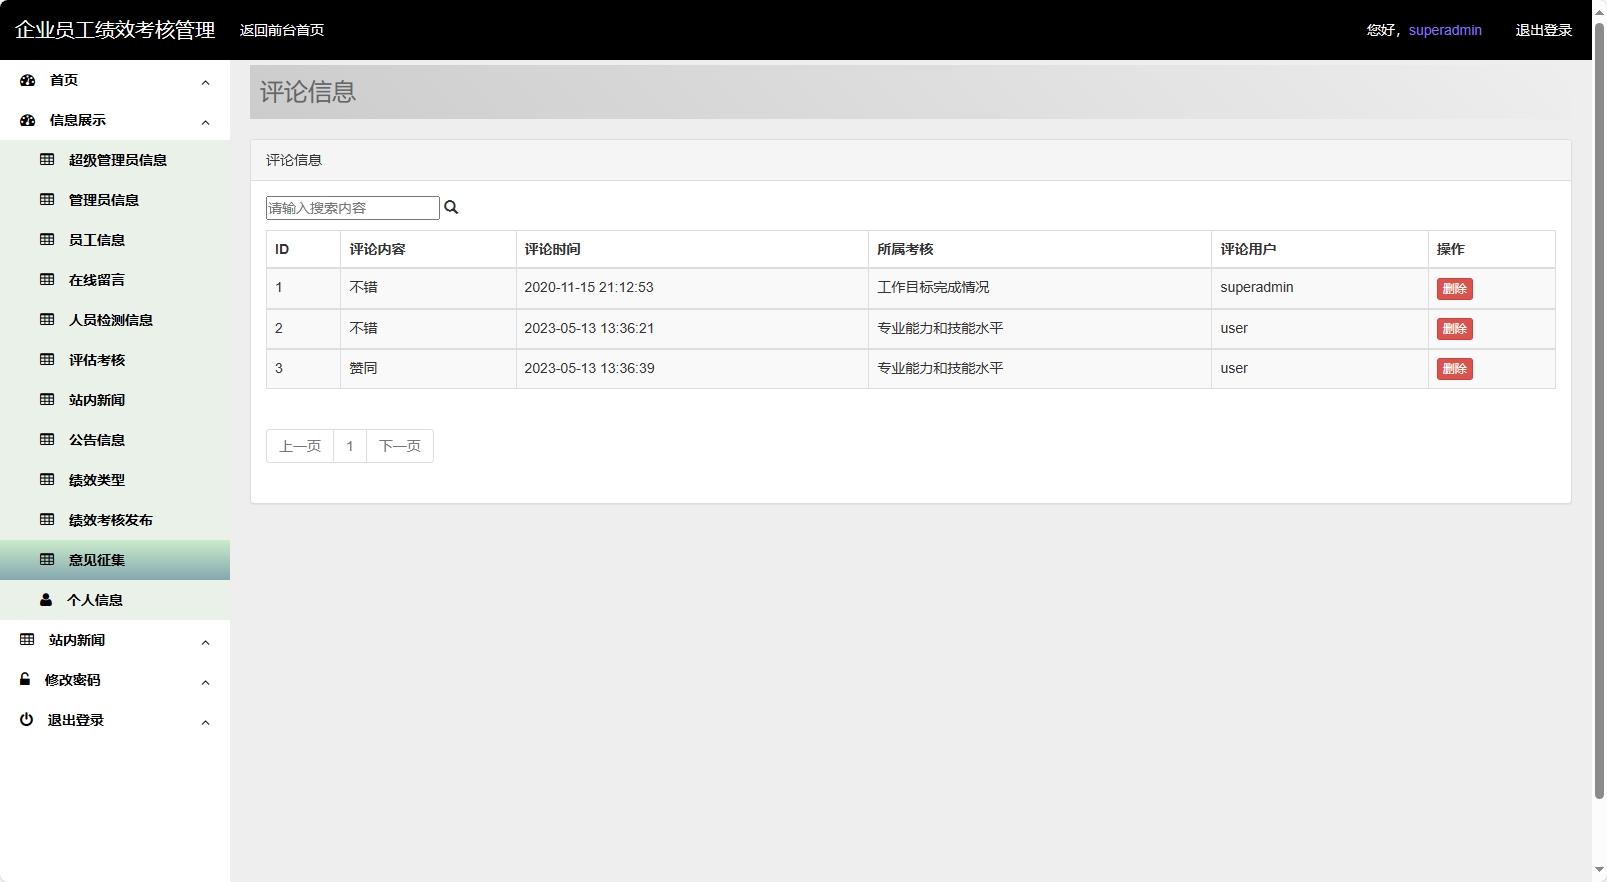Expand the sidebar 退出登录 chevron
1607x882 pixels.
point(205,722)
